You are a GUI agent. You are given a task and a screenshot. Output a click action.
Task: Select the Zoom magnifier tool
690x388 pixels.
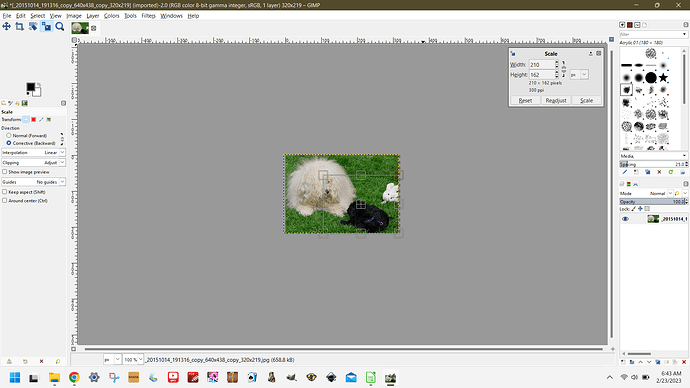point(60,27)
